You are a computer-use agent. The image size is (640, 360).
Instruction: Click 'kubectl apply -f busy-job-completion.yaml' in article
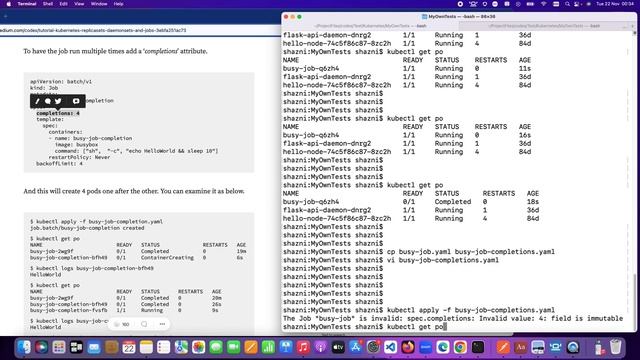pos(96,222)
